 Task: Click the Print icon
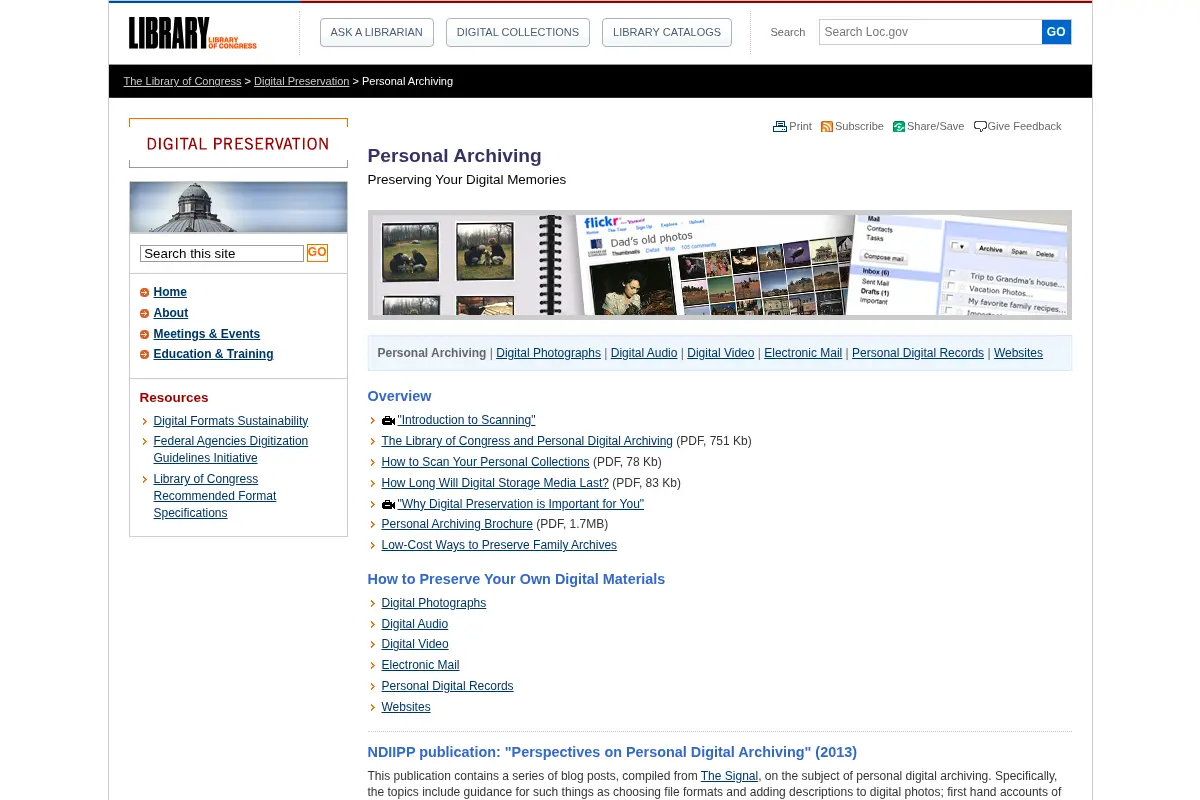pyautogui.click(x=780, y=127)
